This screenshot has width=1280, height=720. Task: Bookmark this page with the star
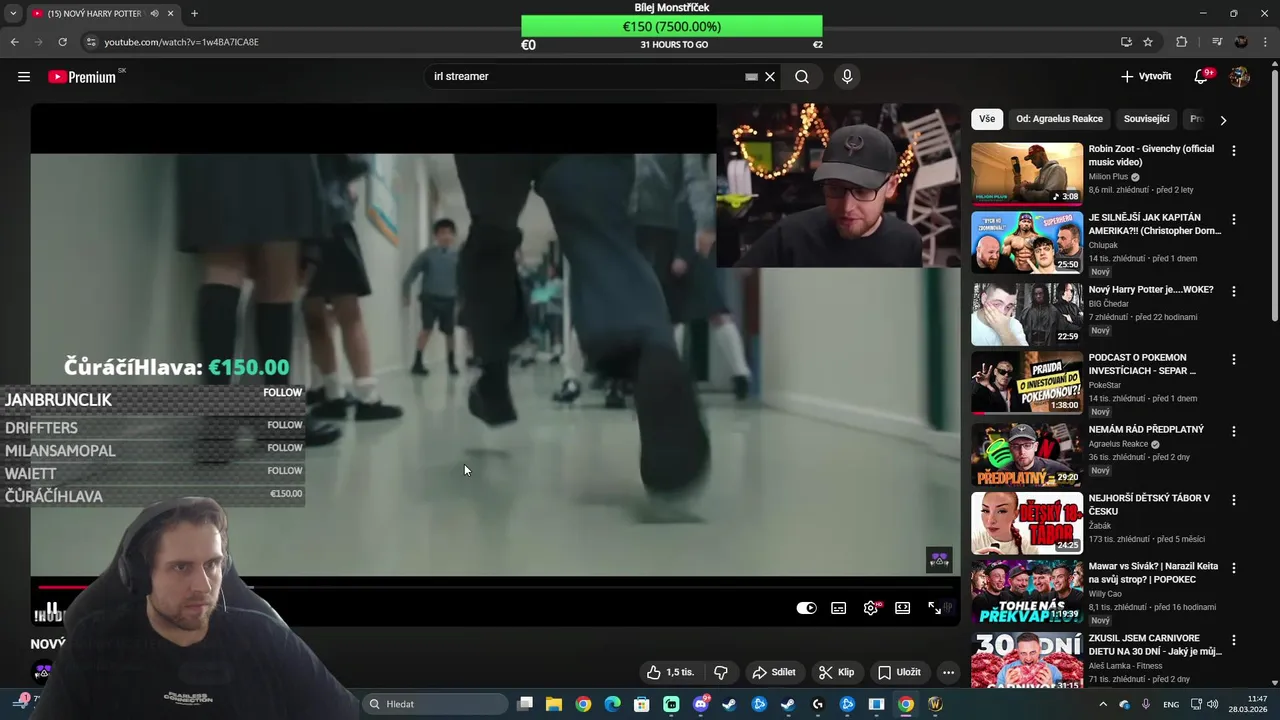click(x=1148, y=42)
